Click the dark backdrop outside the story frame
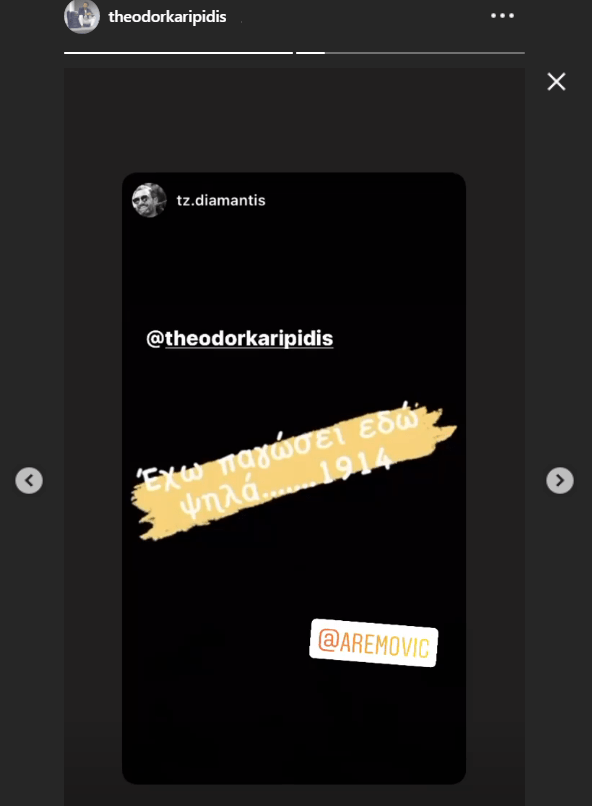 click(x=558, y=308)
